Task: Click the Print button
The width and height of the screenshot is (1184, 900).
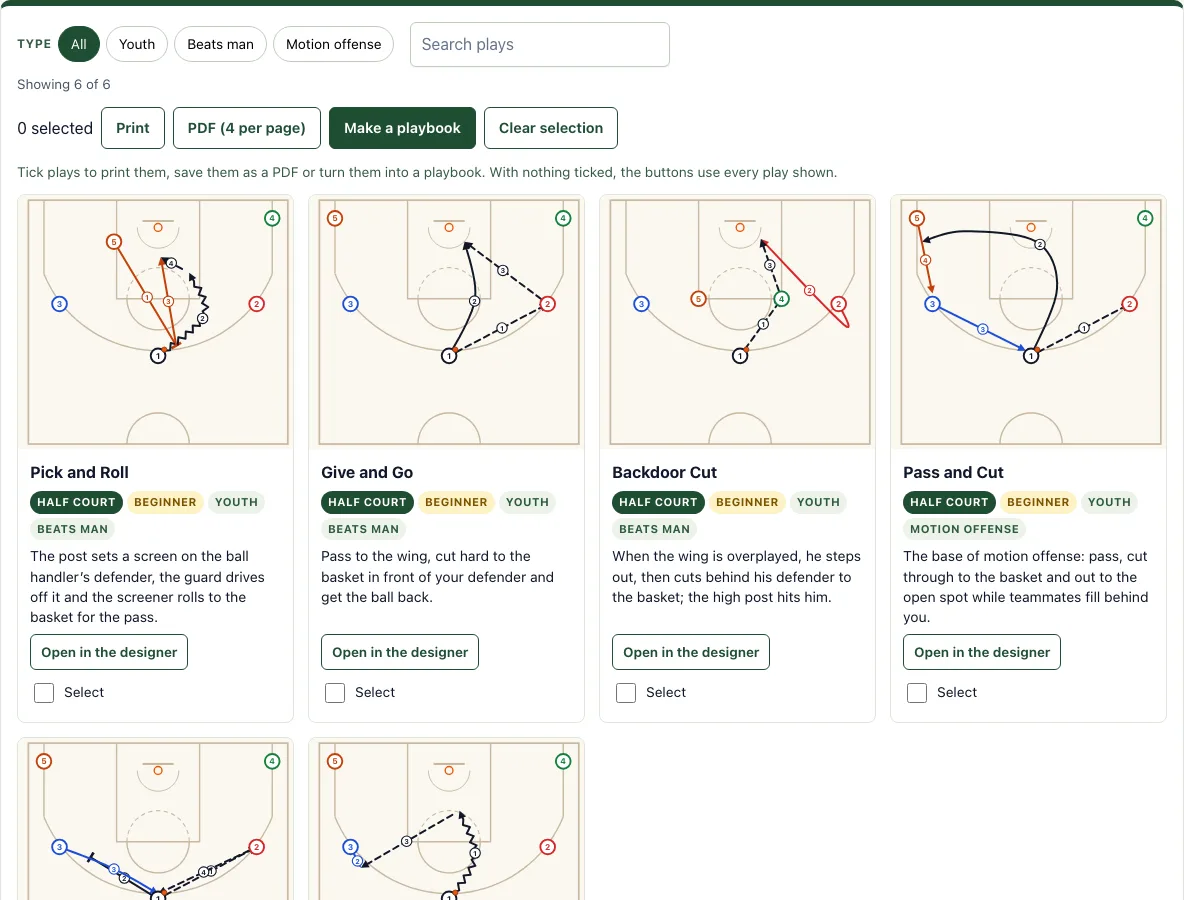Action: [x=133, y=128]
